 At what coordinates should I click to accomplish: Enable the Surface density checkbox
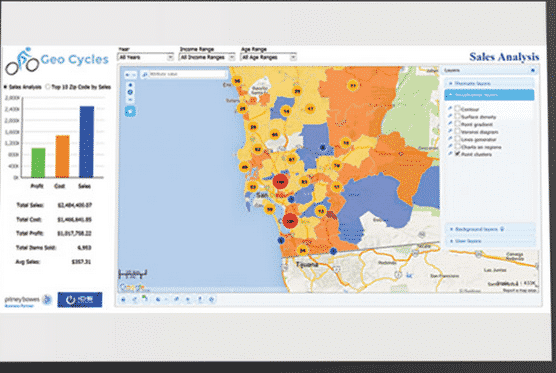(x=458, y=116)
